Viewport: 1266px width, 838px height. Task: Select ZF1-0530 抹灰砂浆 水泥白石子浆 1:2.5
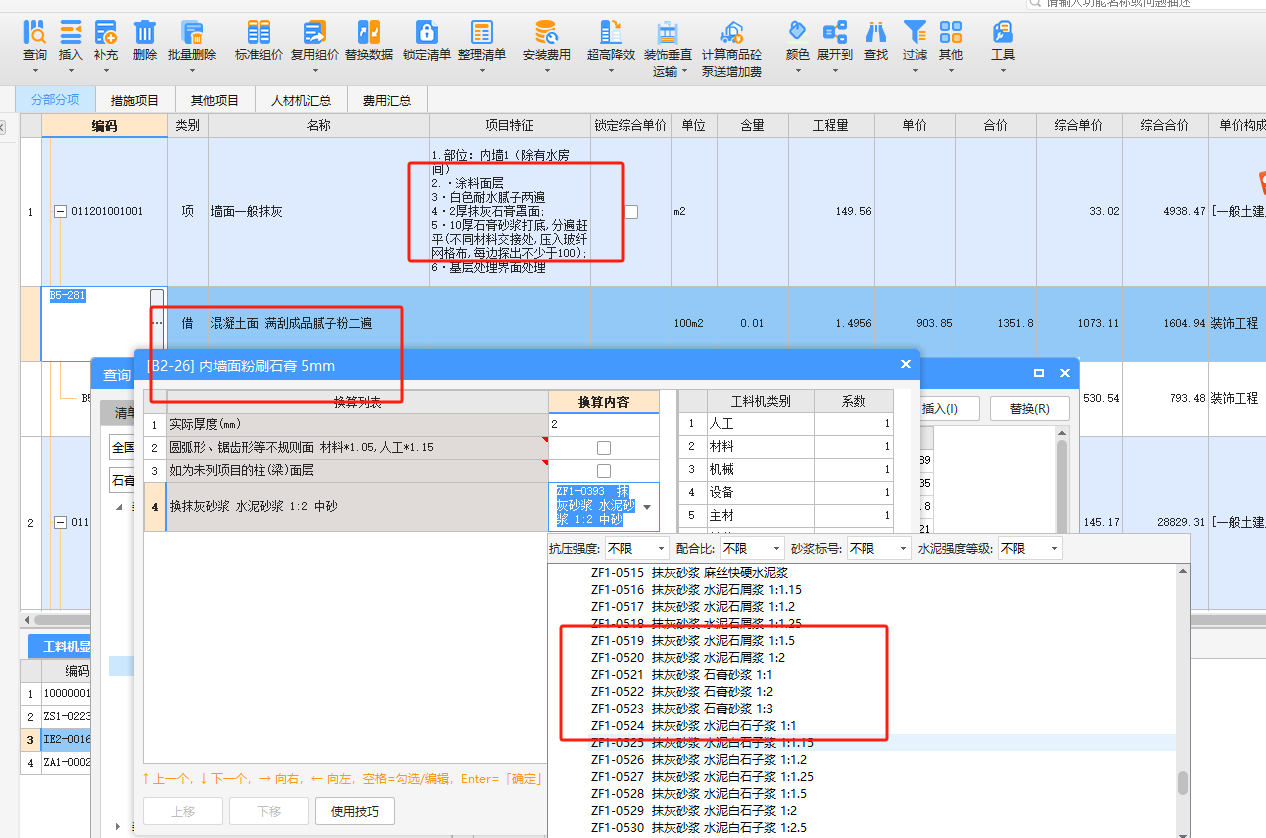click(x=699, y=828)
